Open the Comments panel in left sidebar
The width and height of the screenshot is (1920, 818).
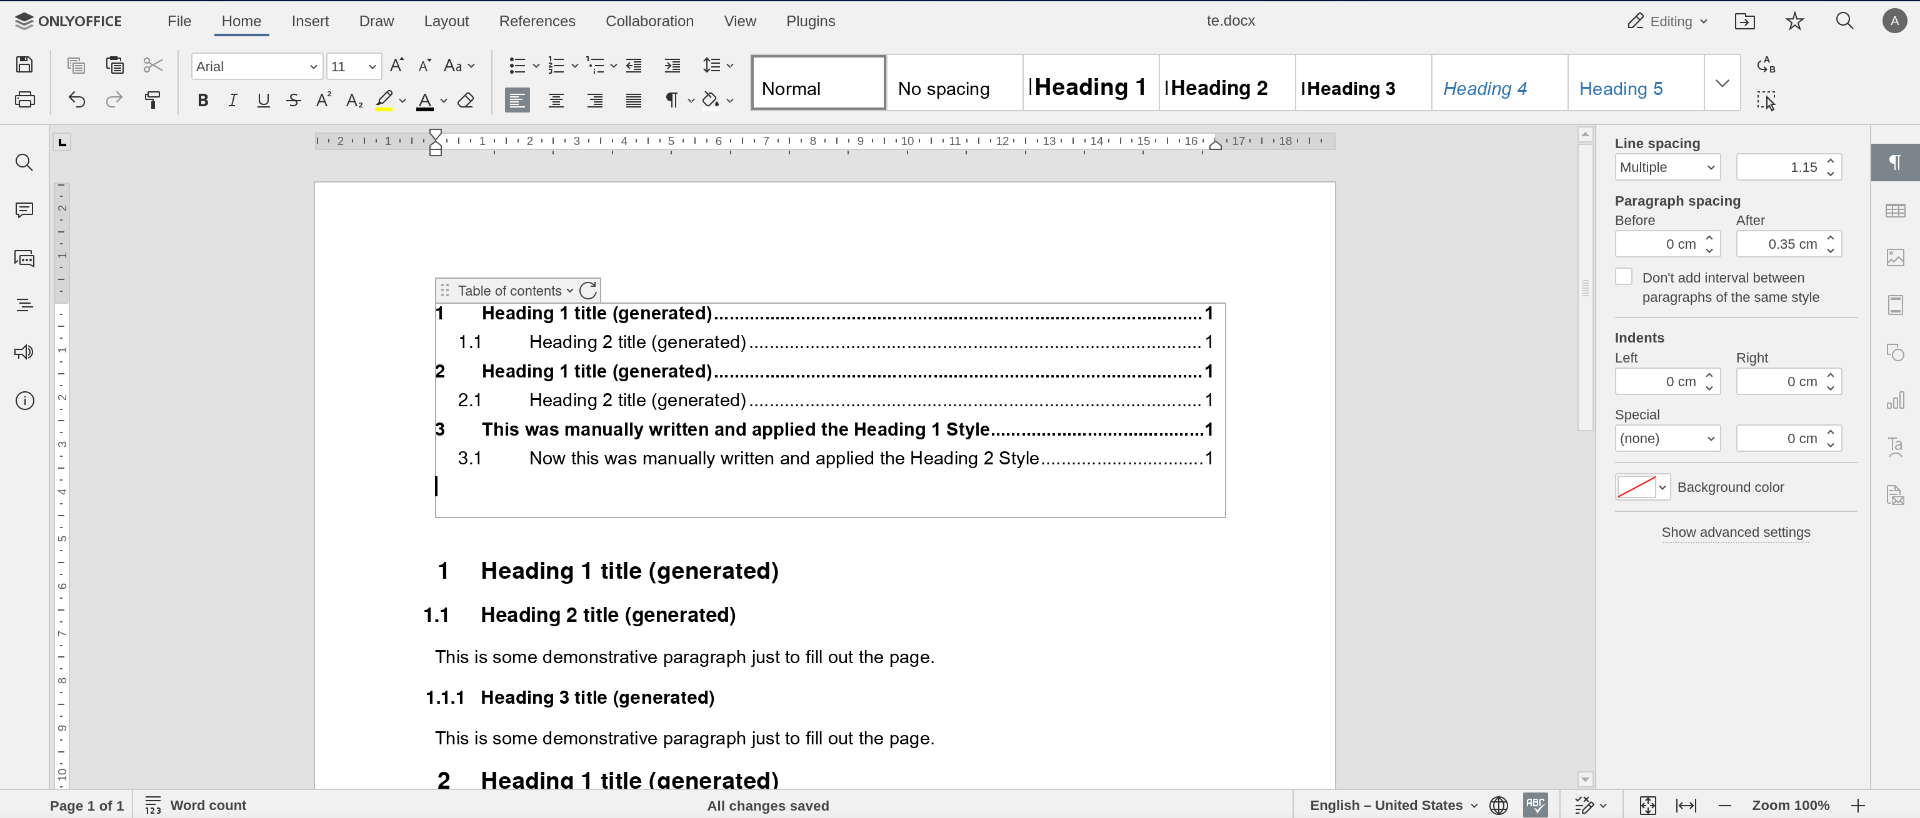coord(25,210)
